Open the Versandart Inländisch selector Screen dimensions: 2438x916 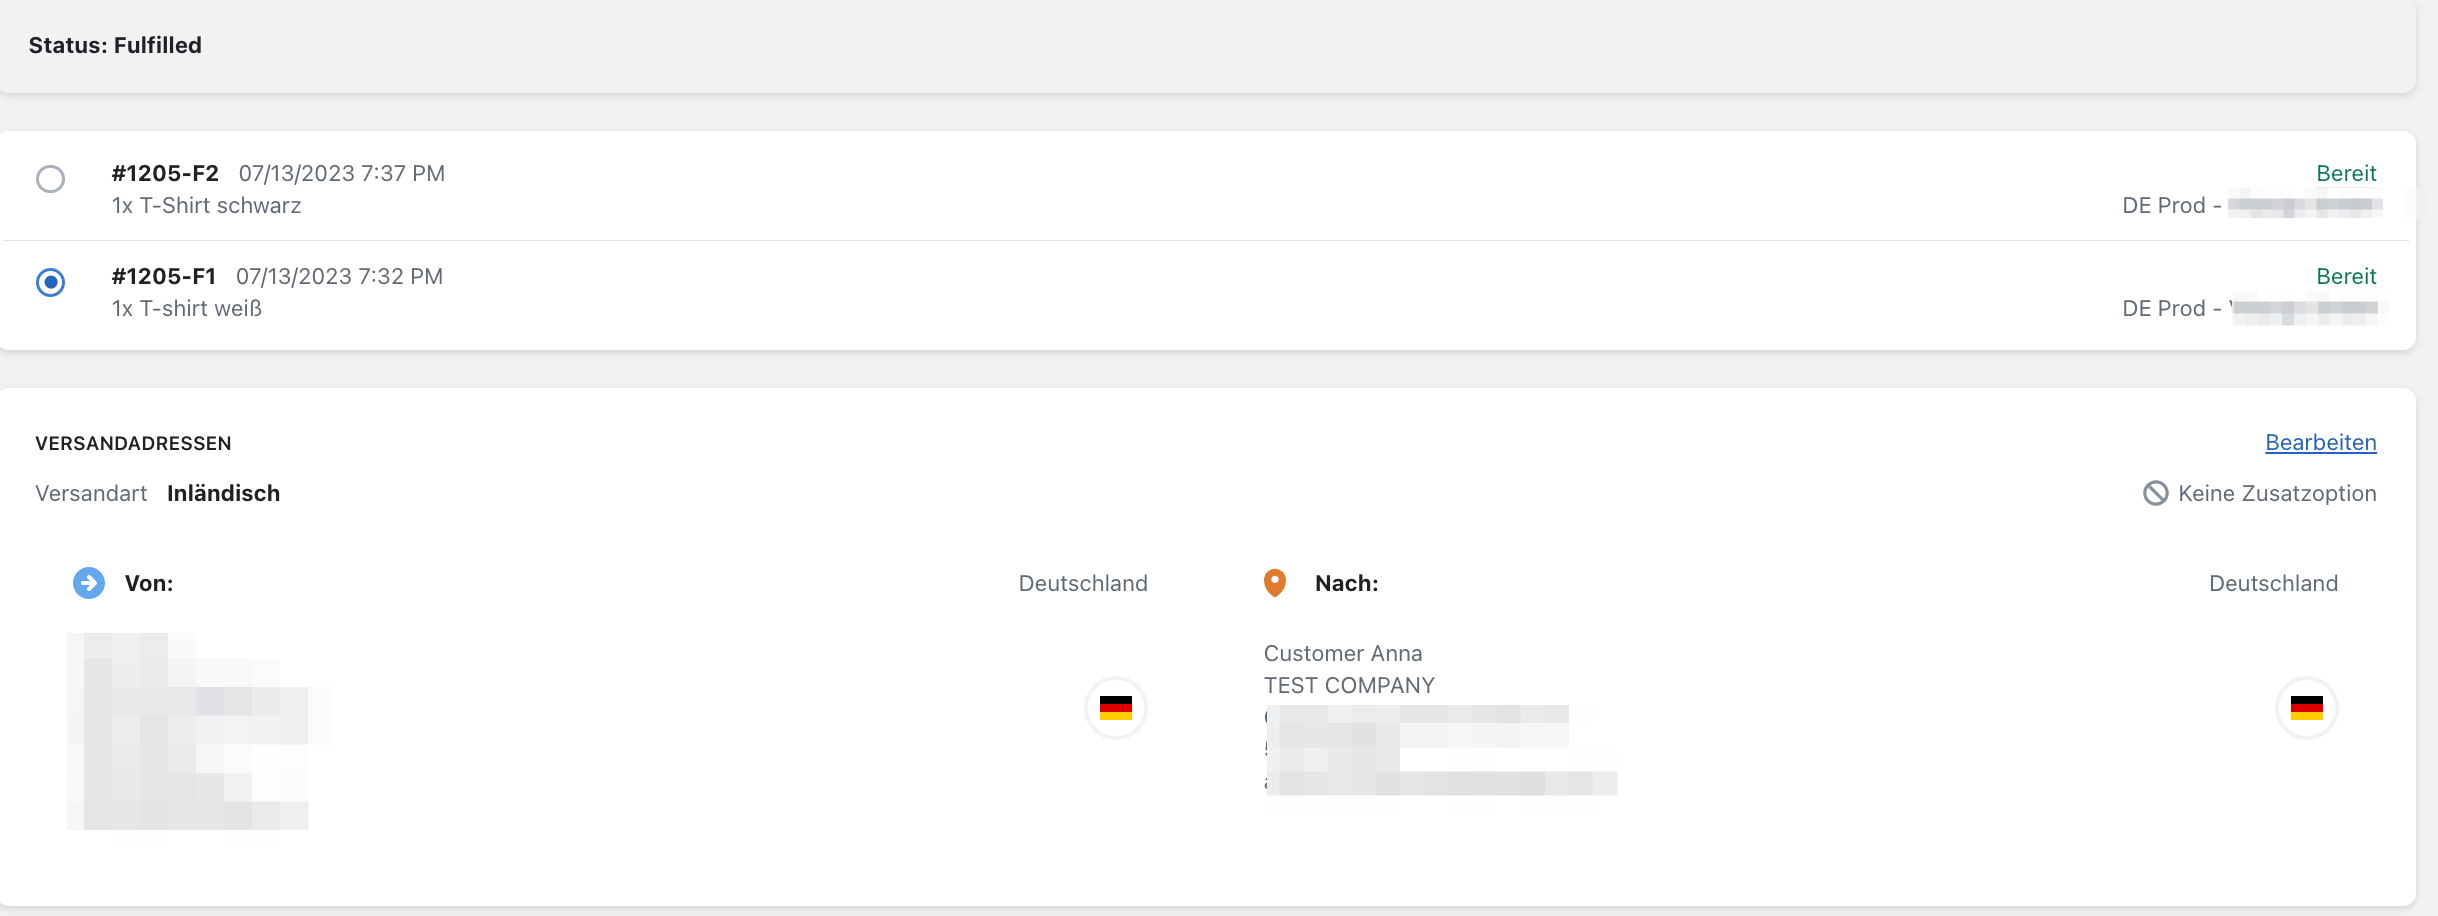tap(222, 492)
